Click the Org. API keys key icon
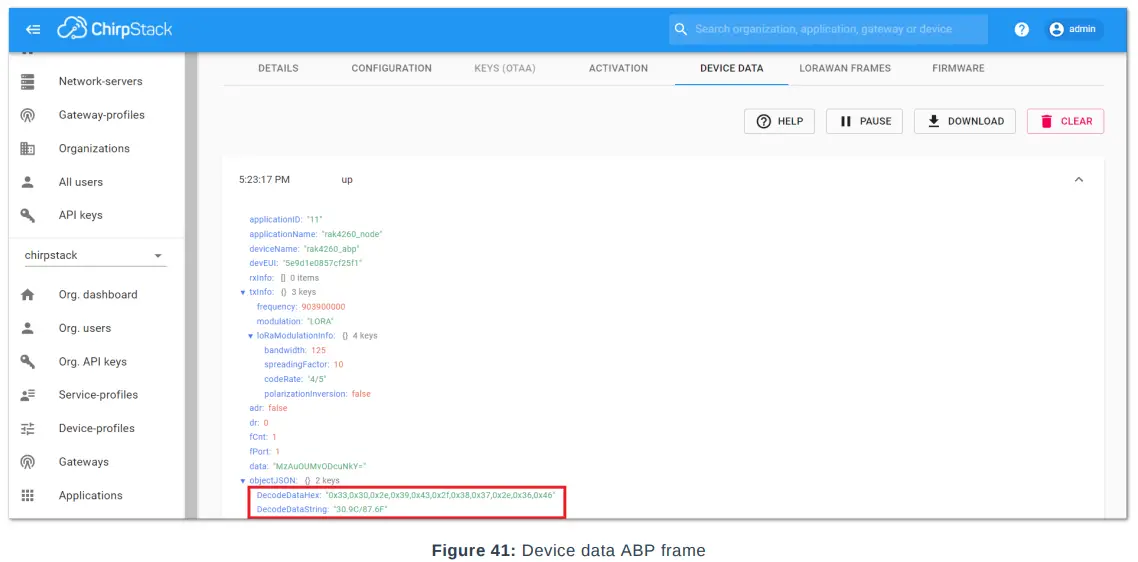The image size is (1138, 562). (x=28, y=362)
